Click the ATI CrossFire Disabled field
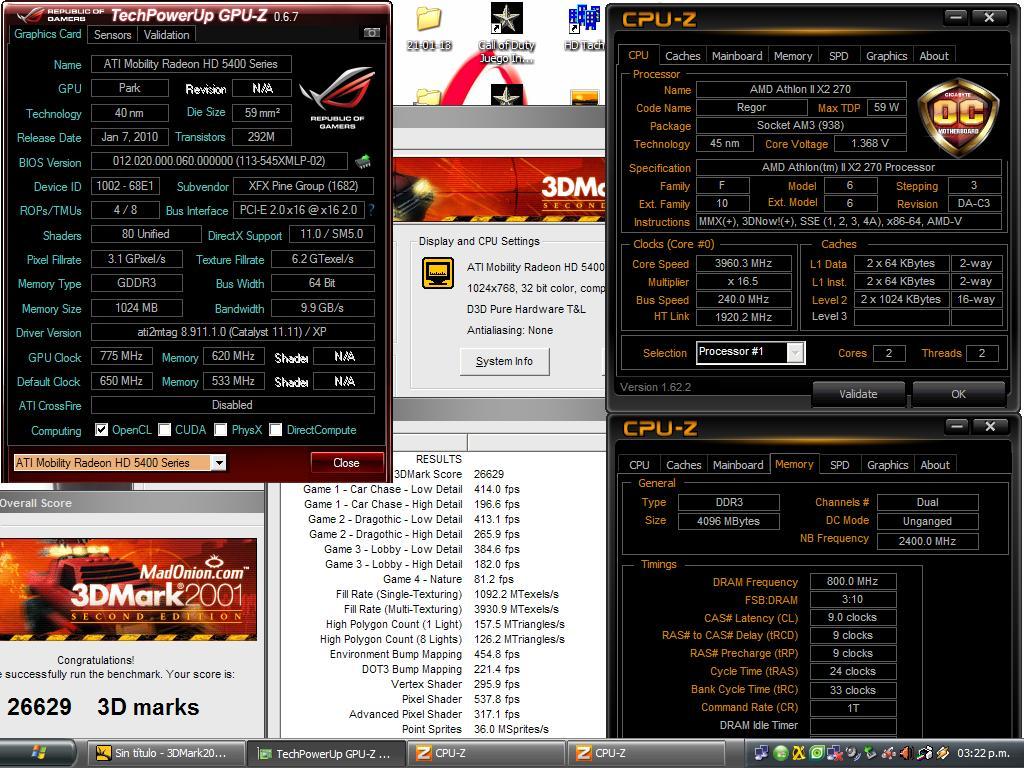The height and width of the screenshot is (768, 1024). tap(232, 405)
